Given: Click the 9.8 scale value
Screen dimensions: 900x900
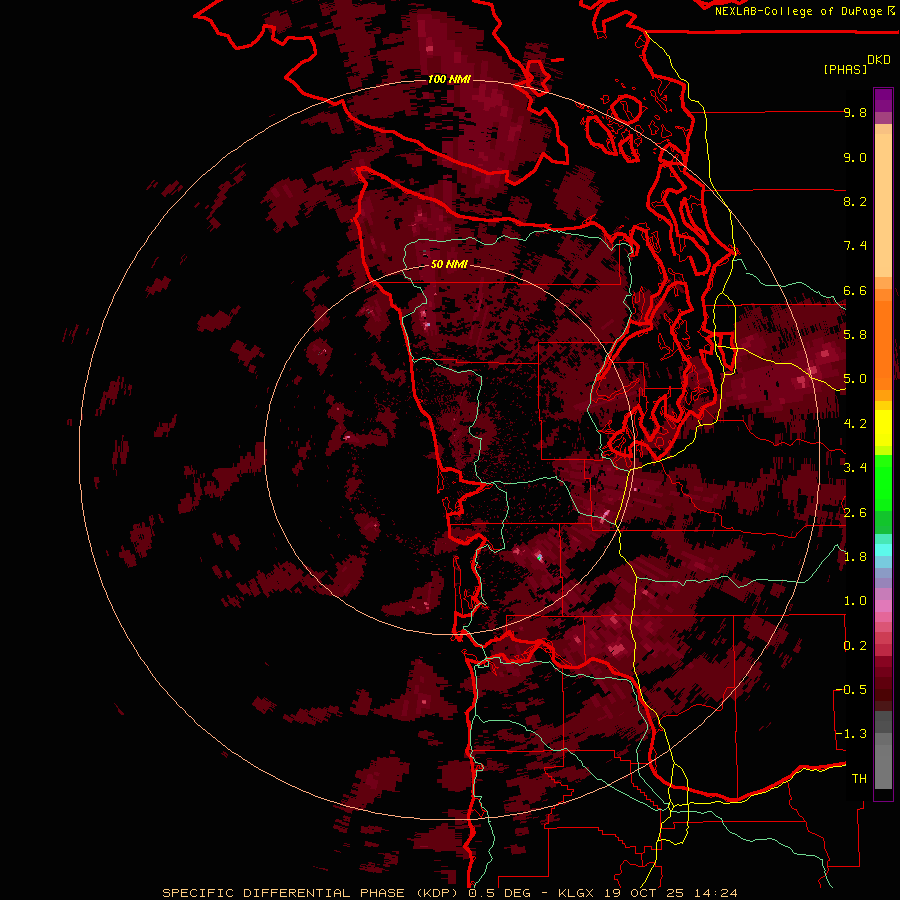Looking at the screenshot, I should click(855, 112).
